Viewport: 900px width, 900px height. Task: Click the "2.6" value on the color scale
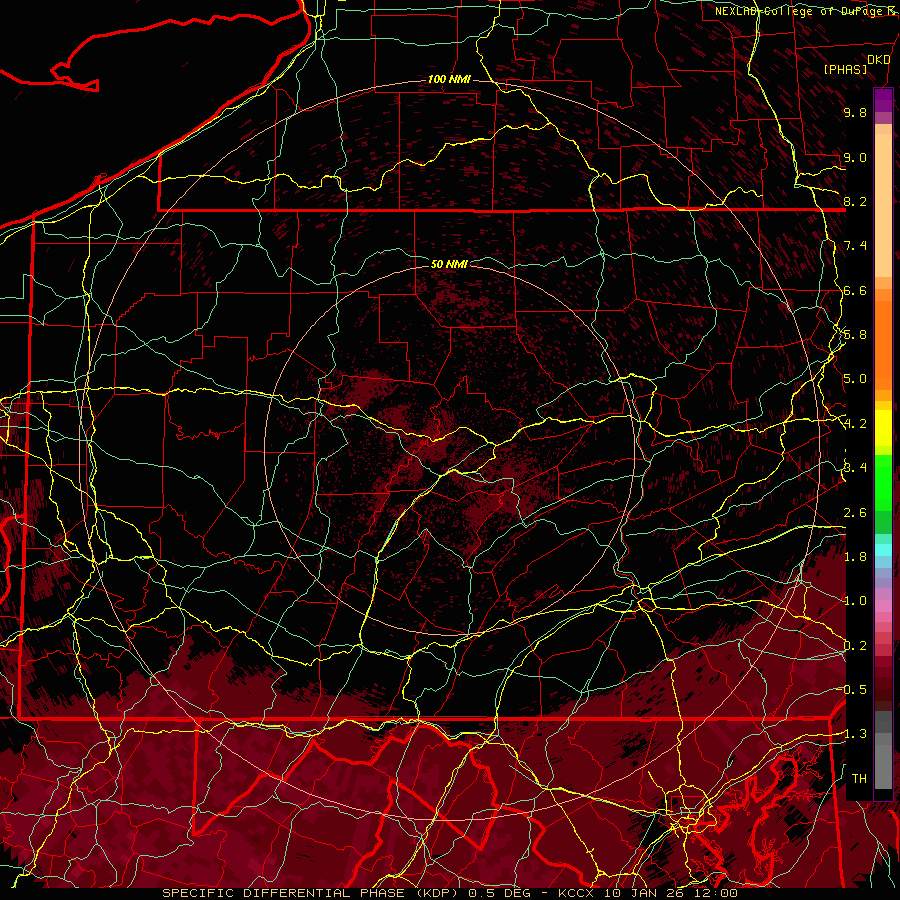pyautogui.click(x=855, y=513)
